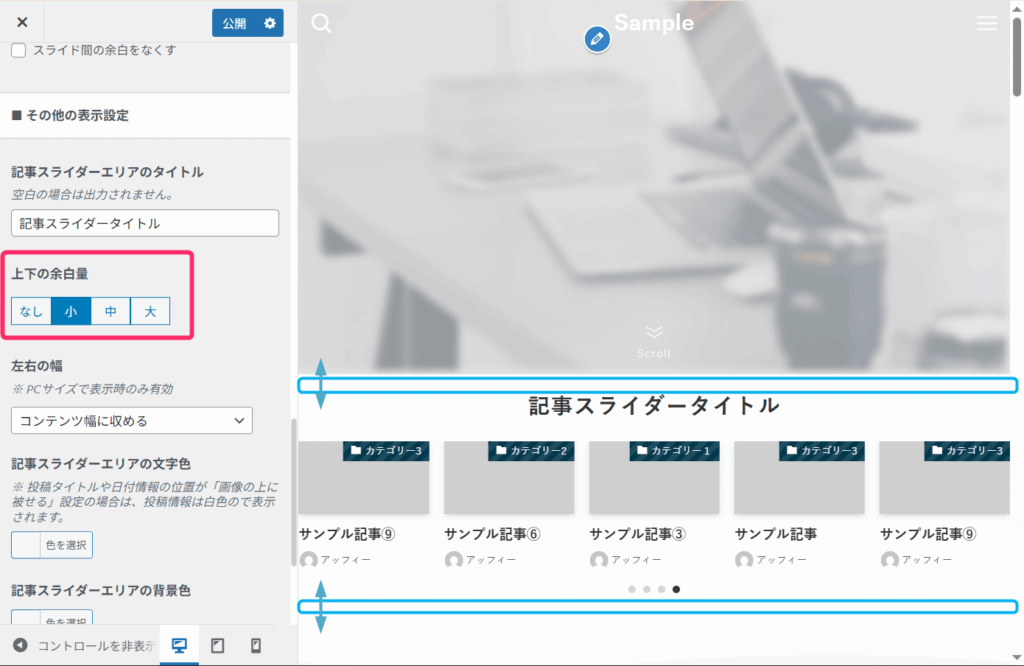Image resolution: width=1024 pixels, height=666 pixels.
Task: Select the second slider pagination dot
Action: tap(647, 589)
